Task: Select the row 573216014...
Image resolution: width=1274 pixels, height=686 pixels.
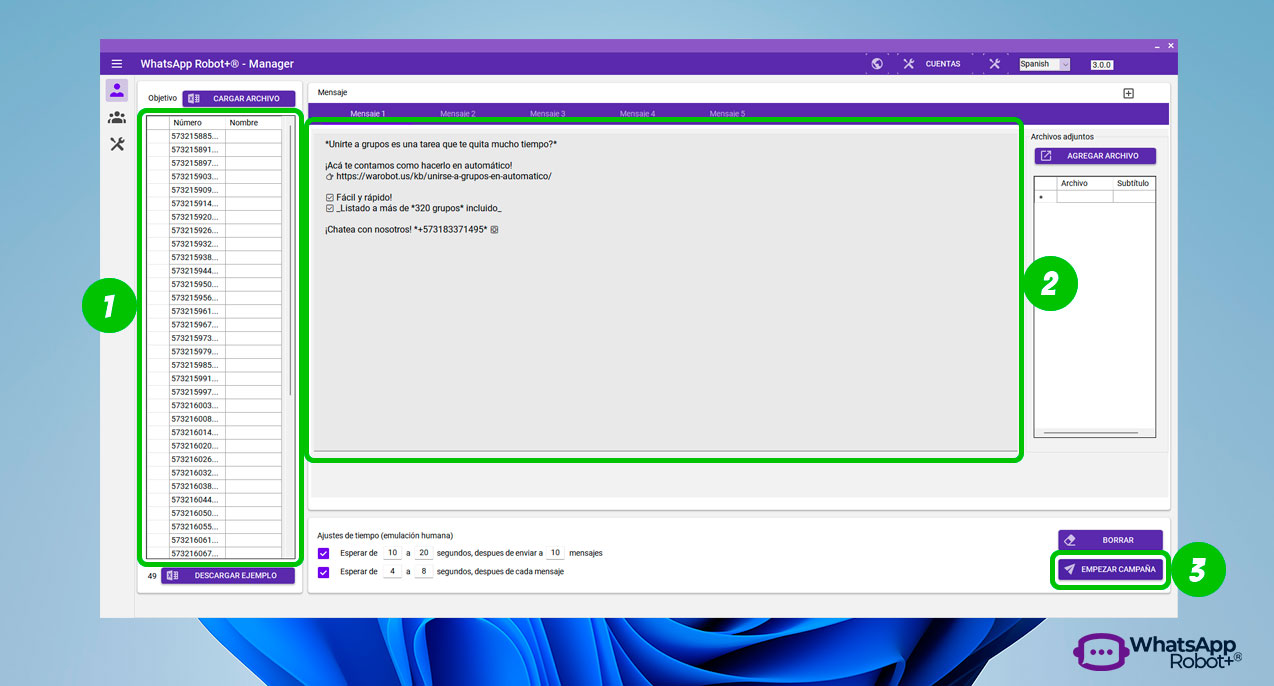Action: point(215,433)
